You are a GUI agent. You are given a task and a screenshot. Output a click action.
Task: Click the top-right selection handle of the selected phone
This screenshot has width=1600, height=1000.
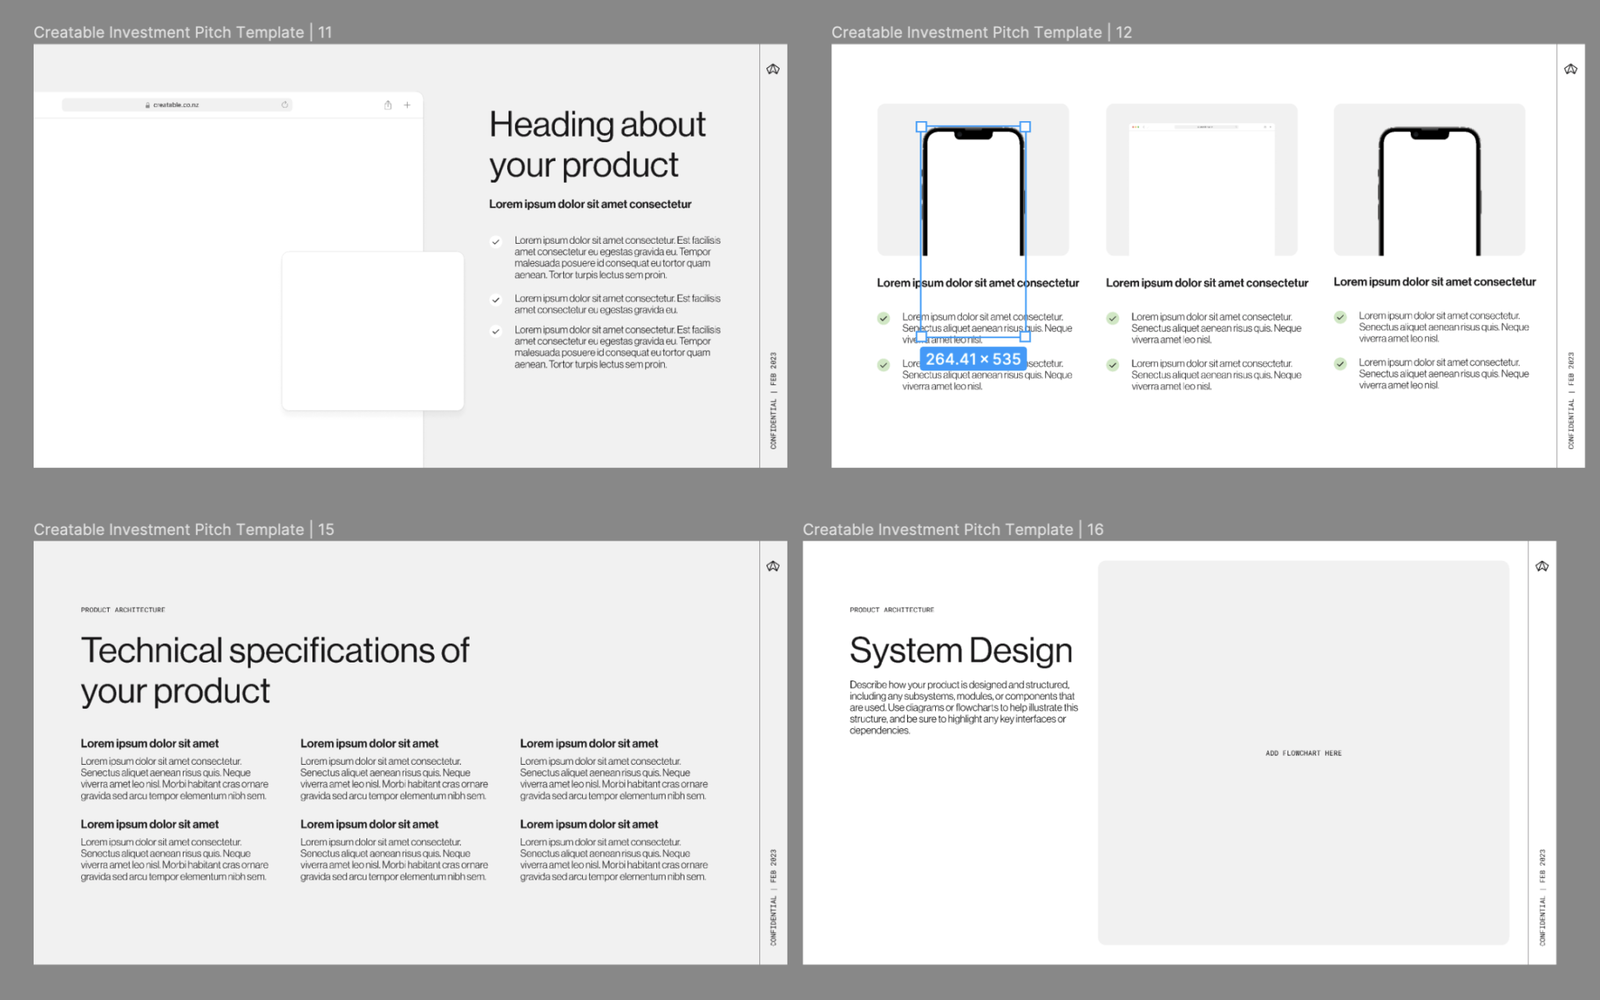[1025, 127]
